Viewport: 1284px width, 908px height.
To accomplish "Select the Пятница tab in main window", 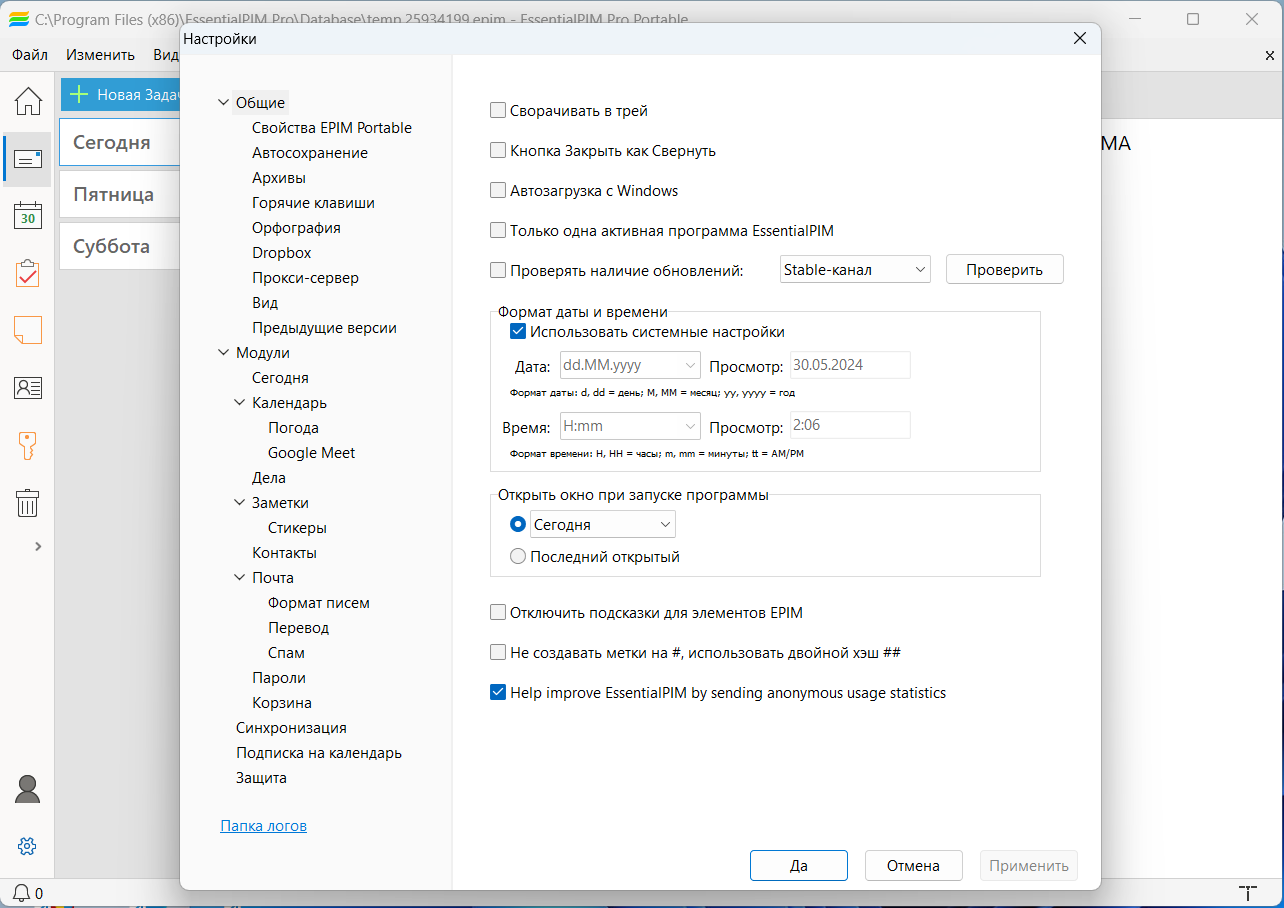I will pos(118,194).
